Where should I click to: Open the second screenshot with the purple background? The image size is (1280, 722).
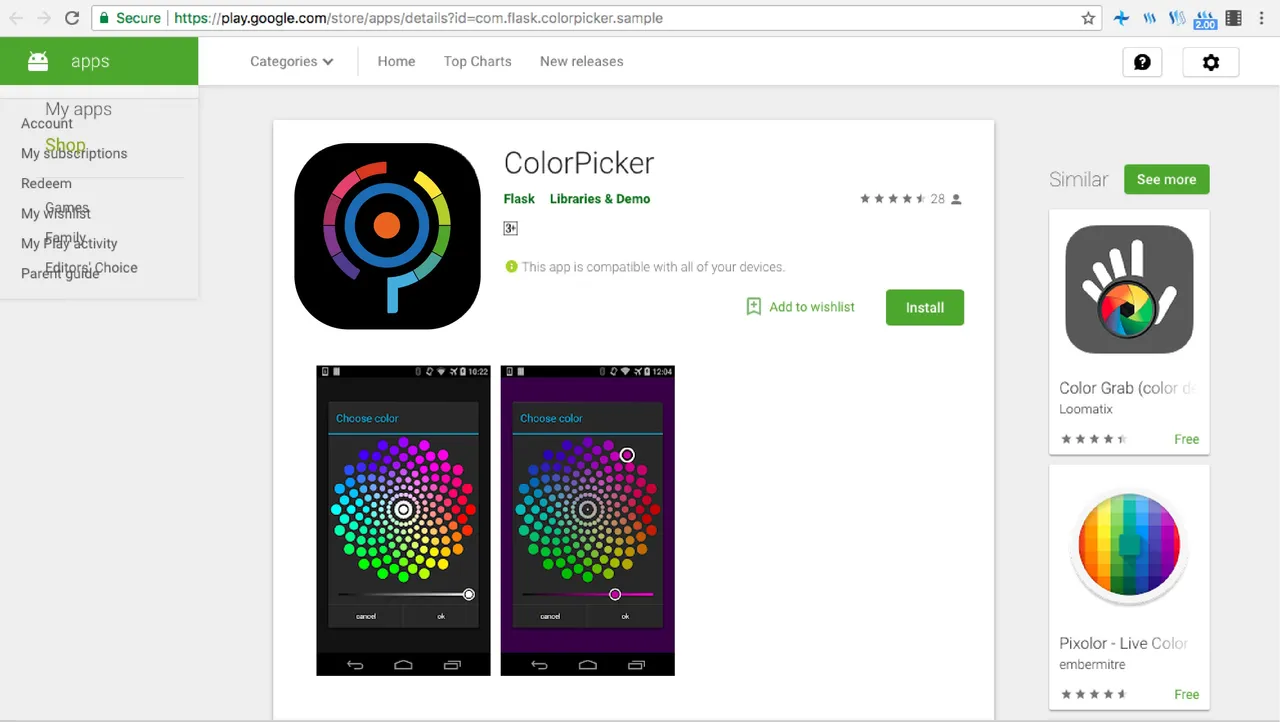click(587, 520)
